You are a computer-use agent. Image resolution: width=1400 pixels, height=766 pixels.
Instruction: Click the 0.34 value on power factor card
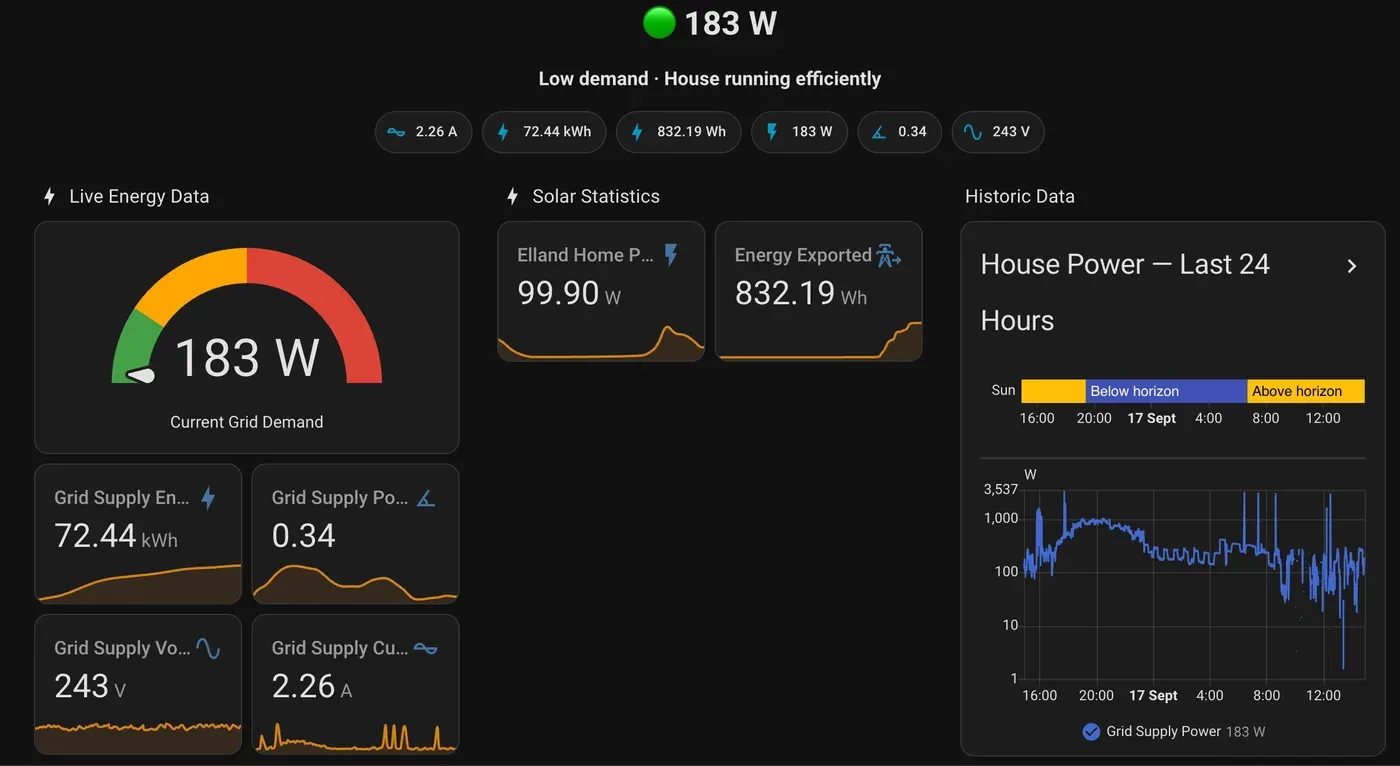pos(304,537)
